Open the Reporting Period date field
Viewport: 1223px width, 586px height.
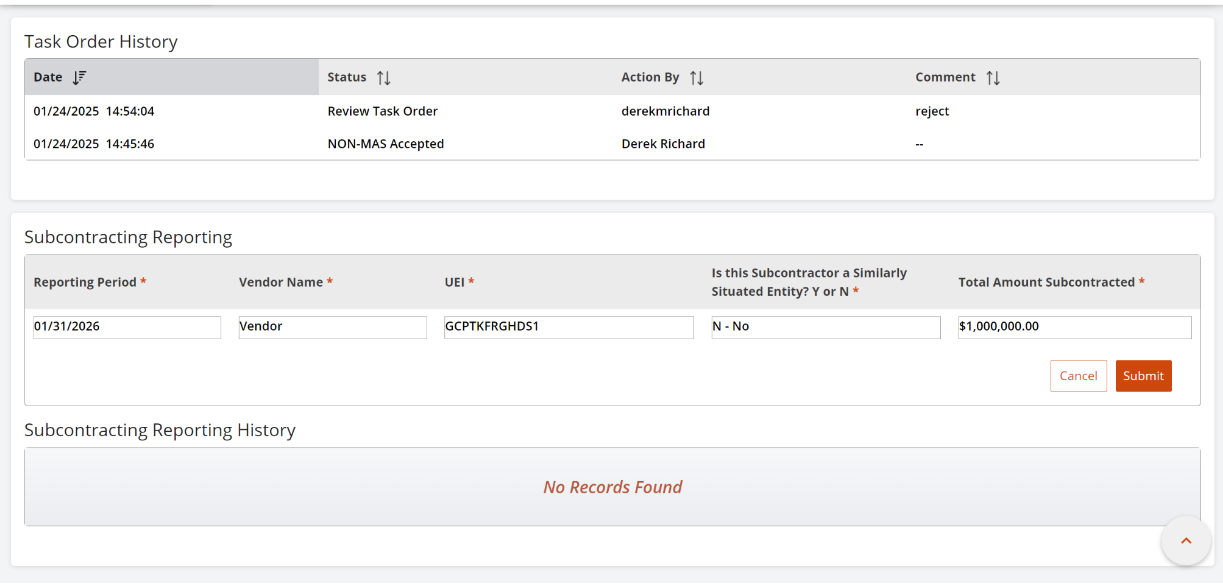pyautogui.click(x=127, y=327)
